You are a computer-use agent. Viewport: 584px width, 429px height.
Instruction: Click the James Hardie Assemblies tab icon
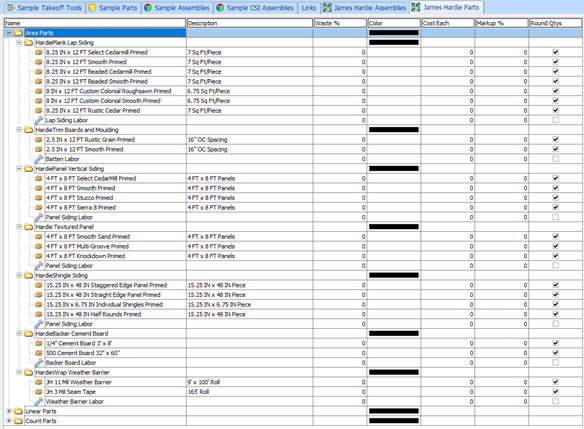[x=327, y=7]
